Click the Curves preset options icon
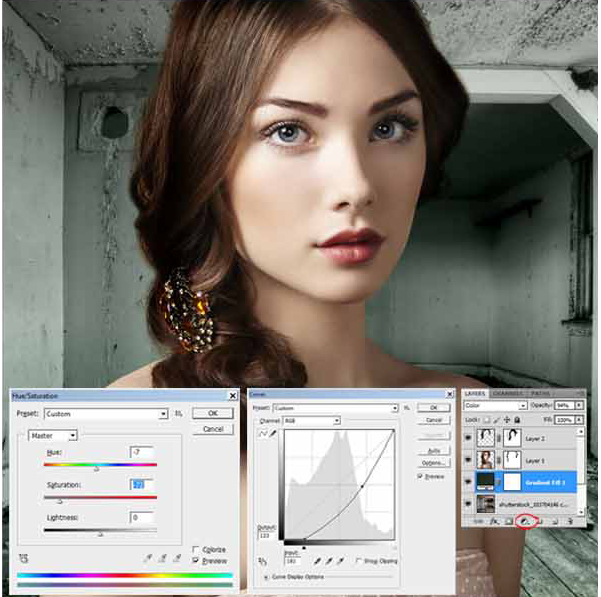 (x=407, y=408)
